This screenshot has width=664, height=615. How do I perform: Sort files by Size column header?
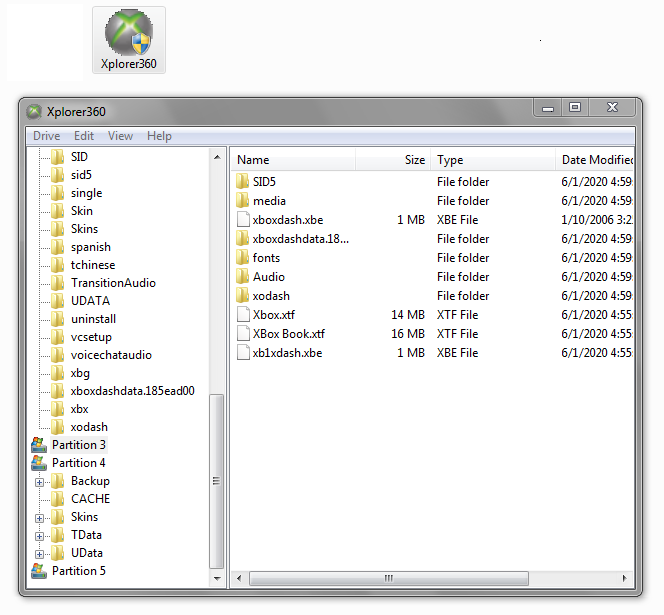coord(393,160)
